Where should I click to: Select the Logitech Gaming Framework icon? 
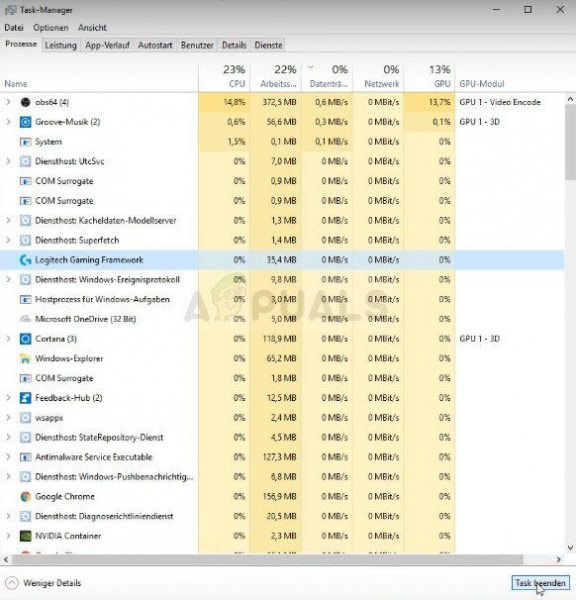tap(25, 260)
